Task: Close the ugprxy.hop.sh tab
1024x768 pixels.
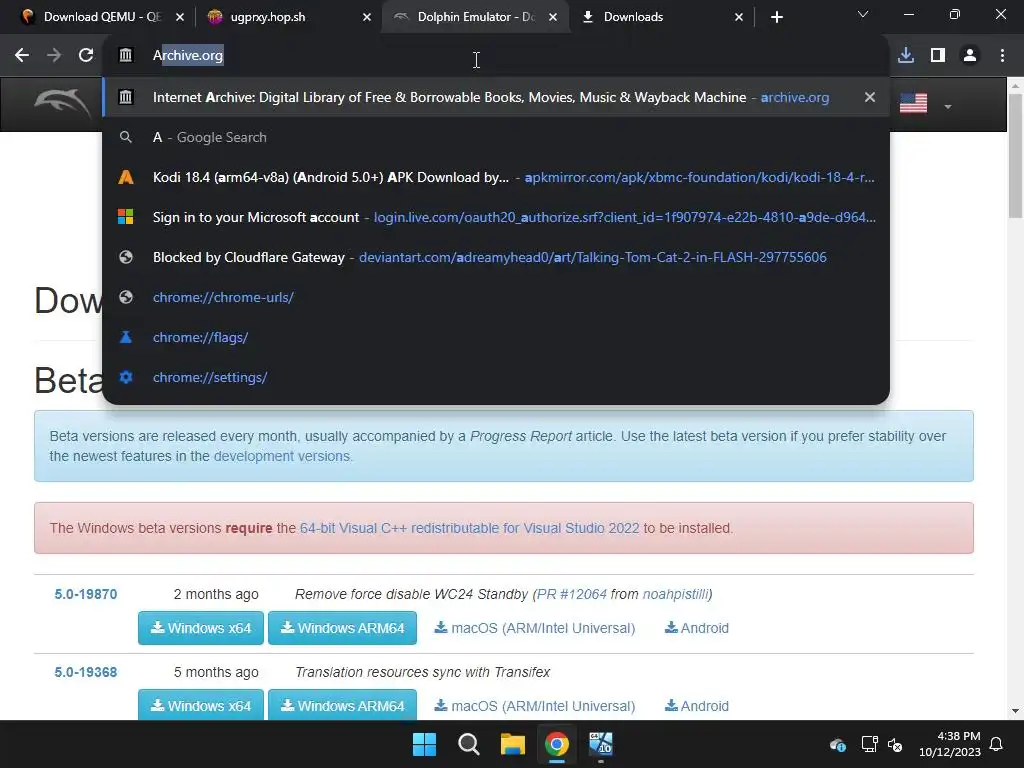Action: 367,17
